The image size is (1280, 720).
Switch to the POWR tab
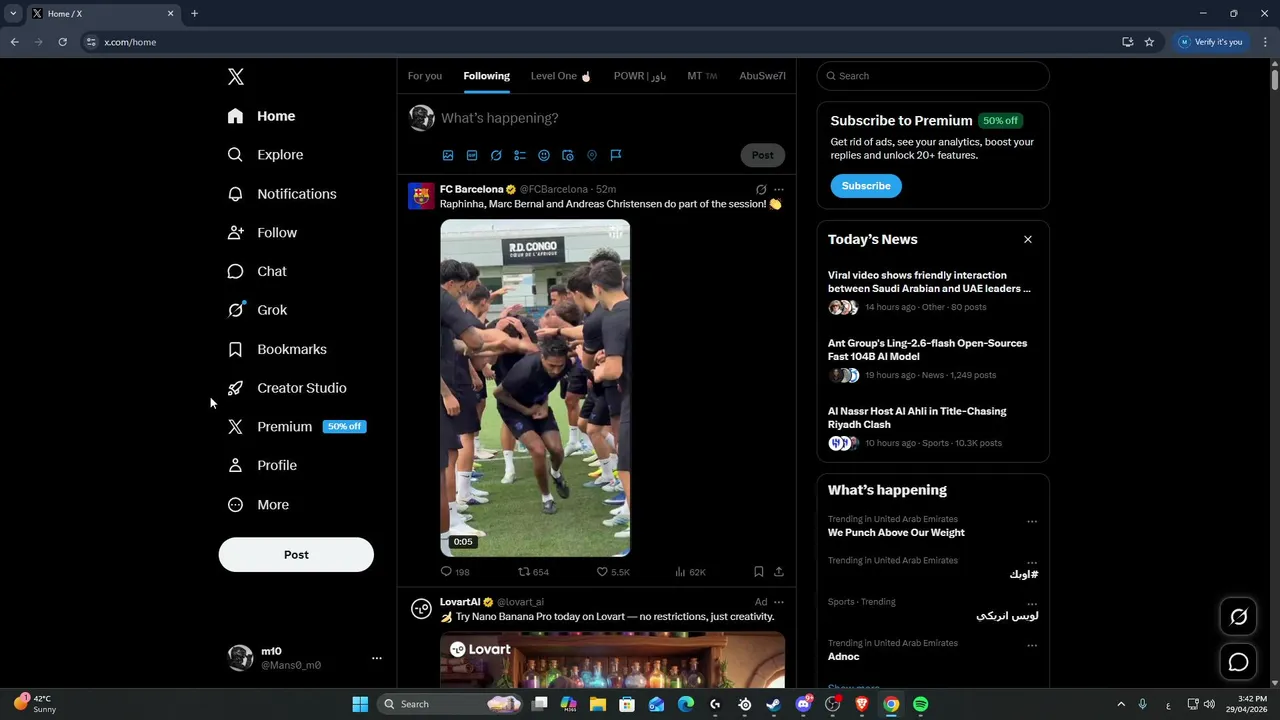tap(640, 76)
